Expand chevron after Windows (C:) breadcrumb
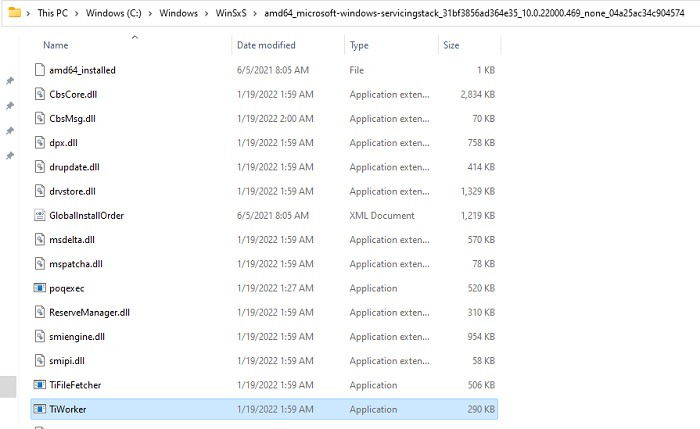The width and height of the screenshot is (700, 429). click(150, 13)
